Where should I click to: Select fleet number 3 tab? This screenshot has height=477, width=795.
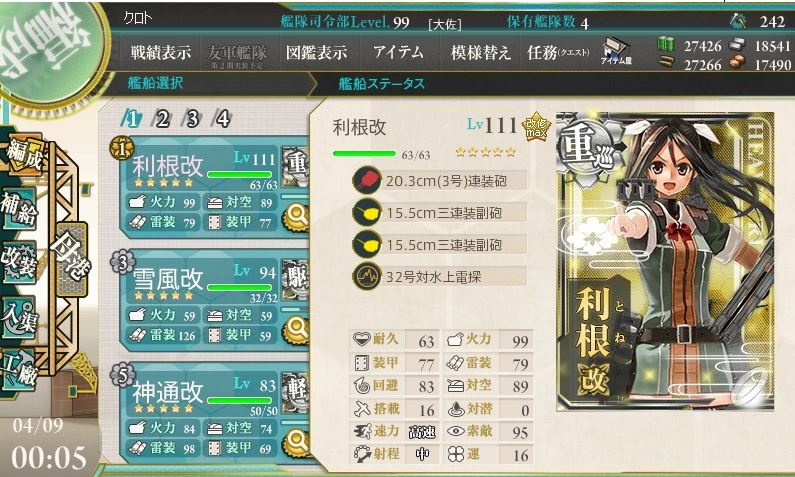click(x=192, y=119)
